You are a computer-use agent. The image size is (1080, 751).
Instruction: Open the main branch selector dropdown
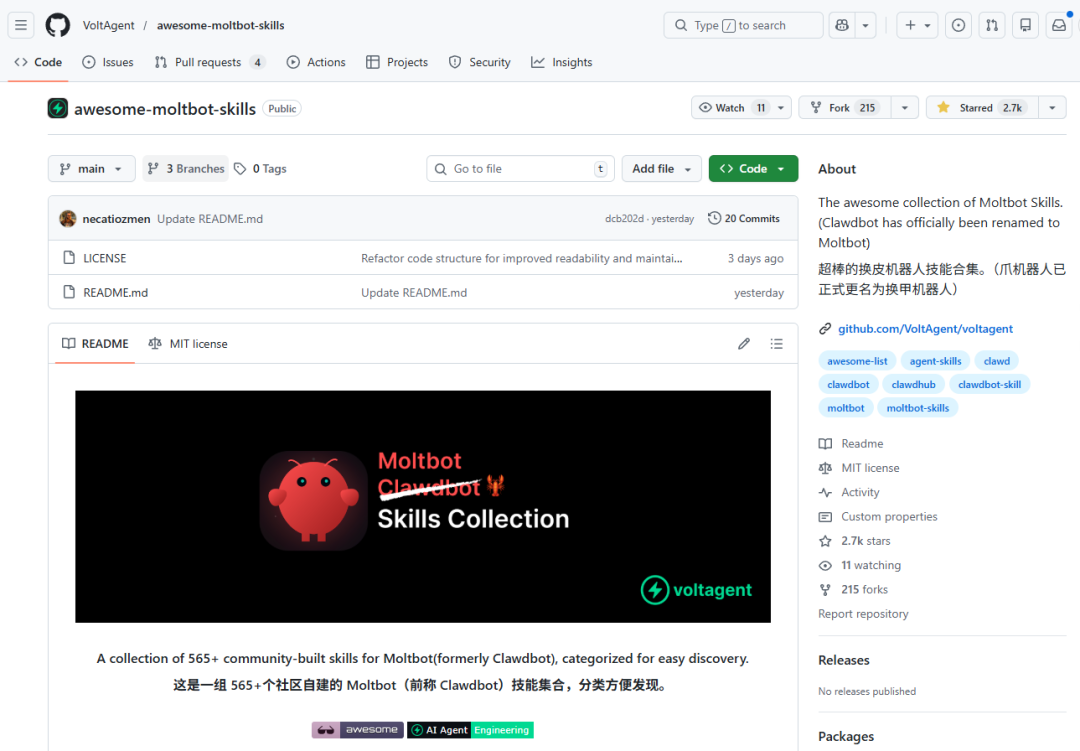coord(91,169)
